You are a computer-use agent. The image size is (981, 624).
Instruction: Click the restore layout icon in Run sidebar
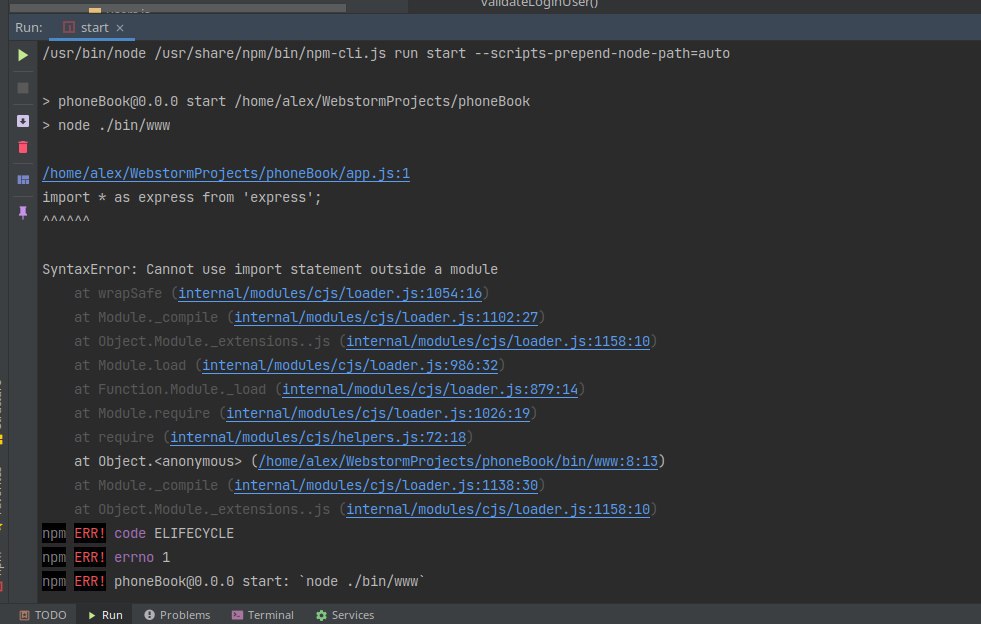(x=23, y=180)
